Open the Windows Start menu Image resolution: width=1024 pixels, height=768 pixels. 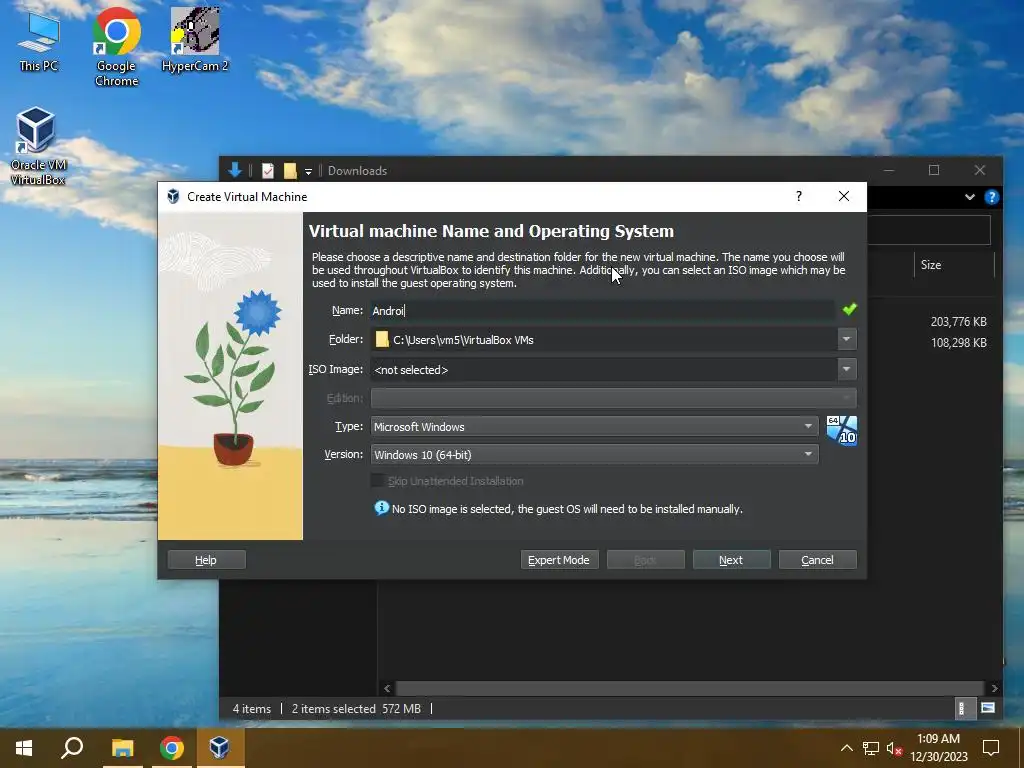[x=24, y=748]
